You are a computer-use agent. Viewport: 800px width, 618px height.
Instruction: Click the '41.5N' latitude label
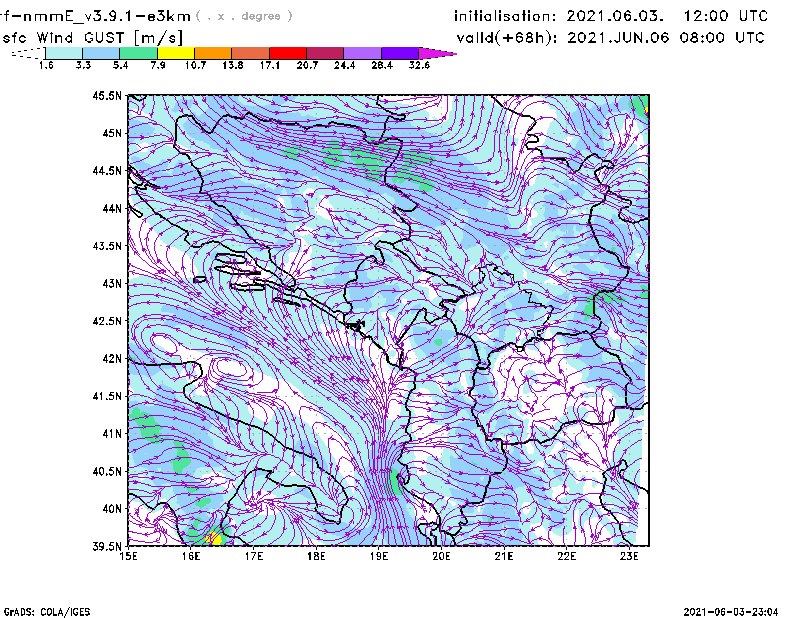tap(107, 396)
